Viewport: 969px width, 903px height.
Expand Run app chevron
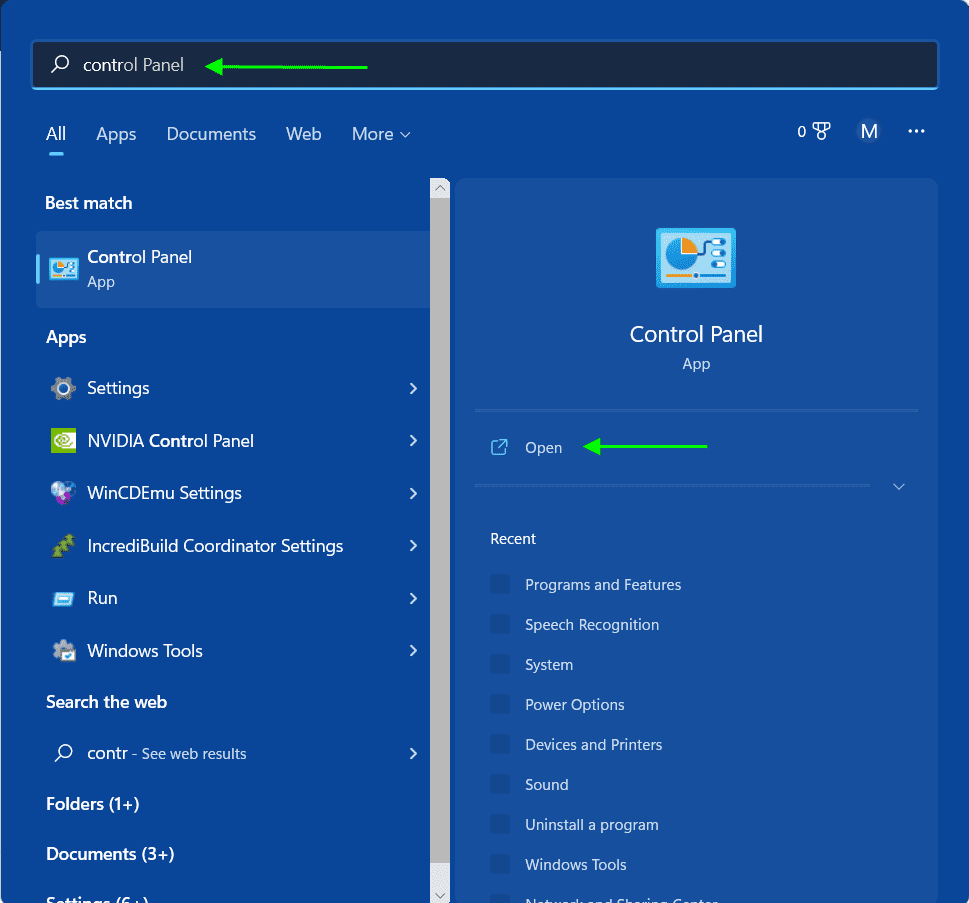(413, 598)
